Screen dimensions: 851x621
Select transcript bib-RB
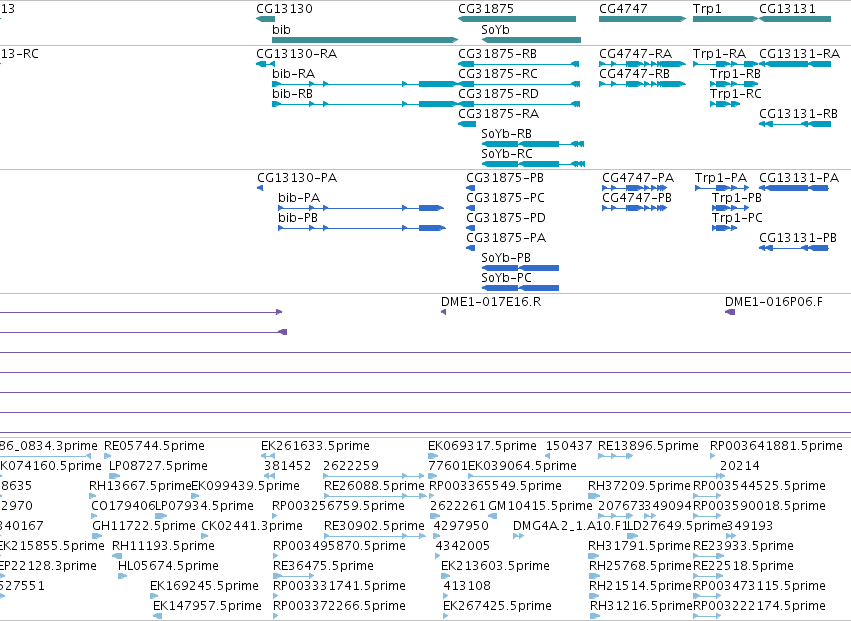365,104
